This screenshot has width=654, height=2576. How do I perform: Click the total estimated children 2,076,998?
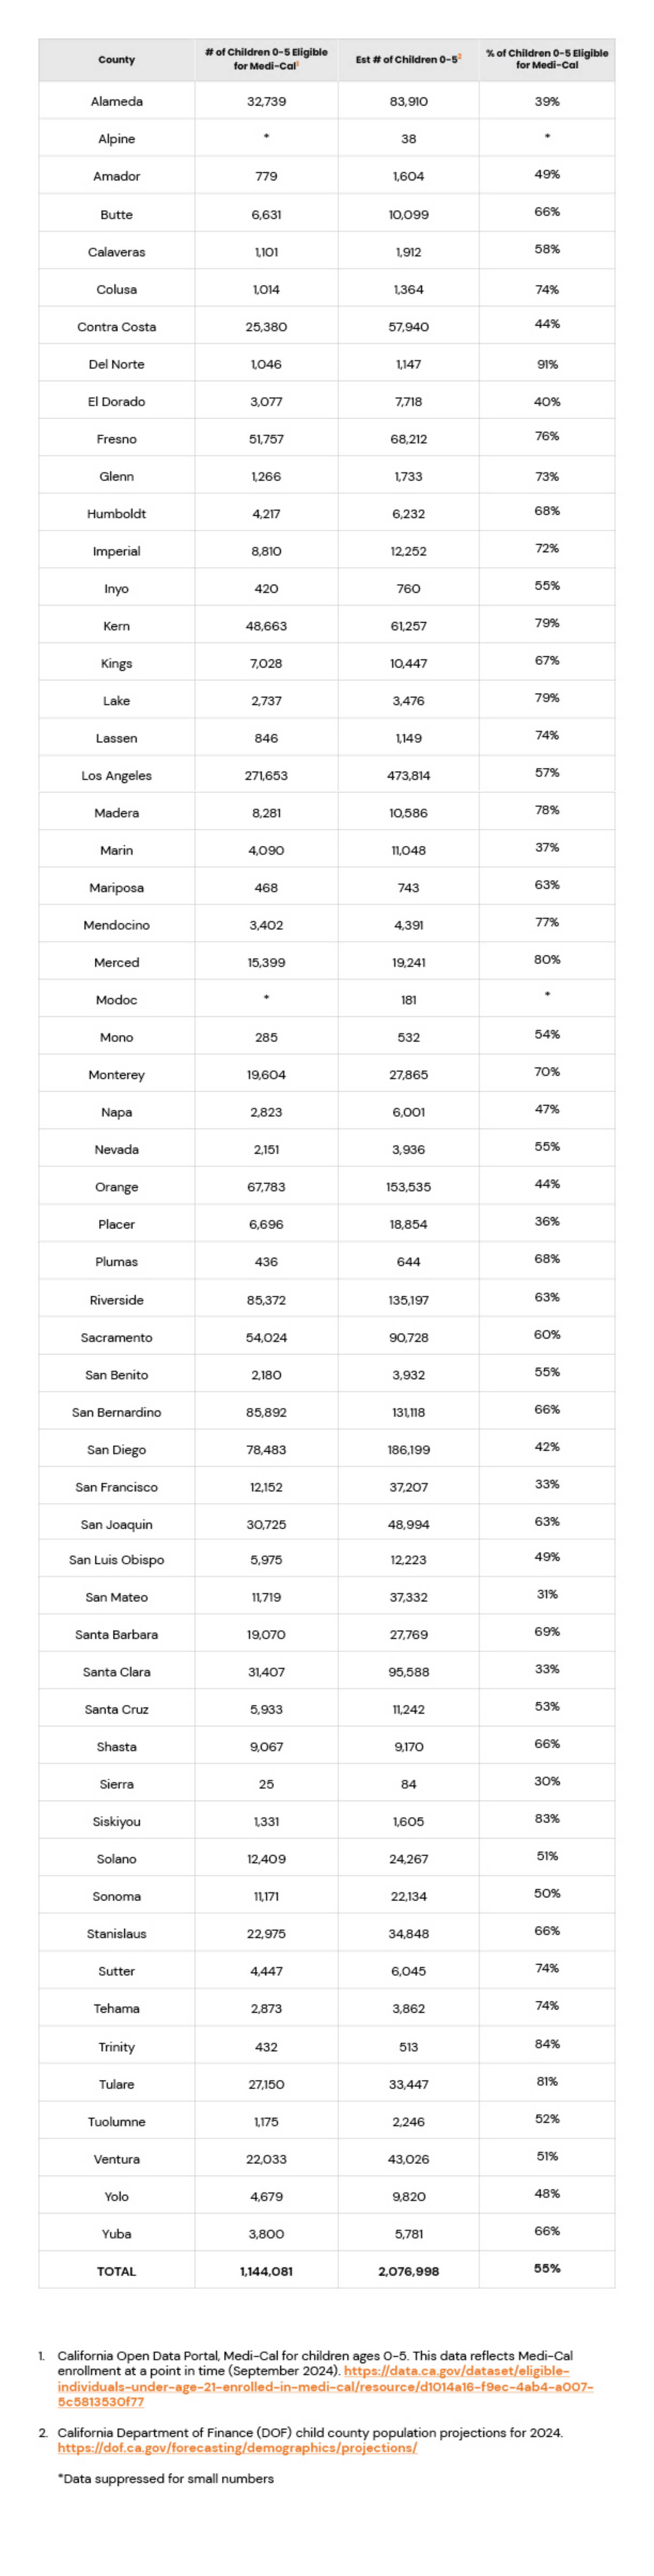coord(408,2271)
